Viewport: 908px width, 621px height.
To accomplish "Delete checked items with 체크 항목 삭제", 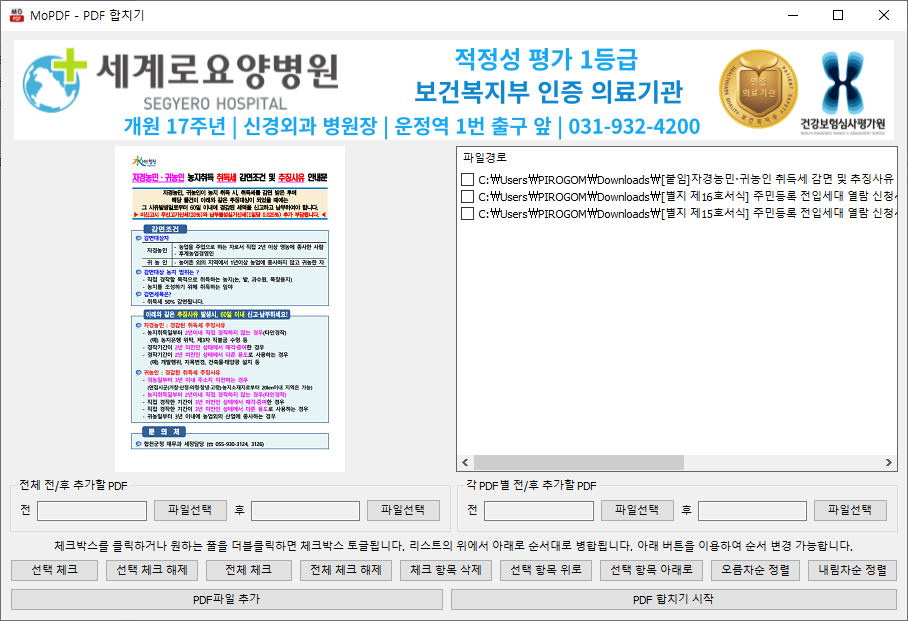I will coord(446,570).
